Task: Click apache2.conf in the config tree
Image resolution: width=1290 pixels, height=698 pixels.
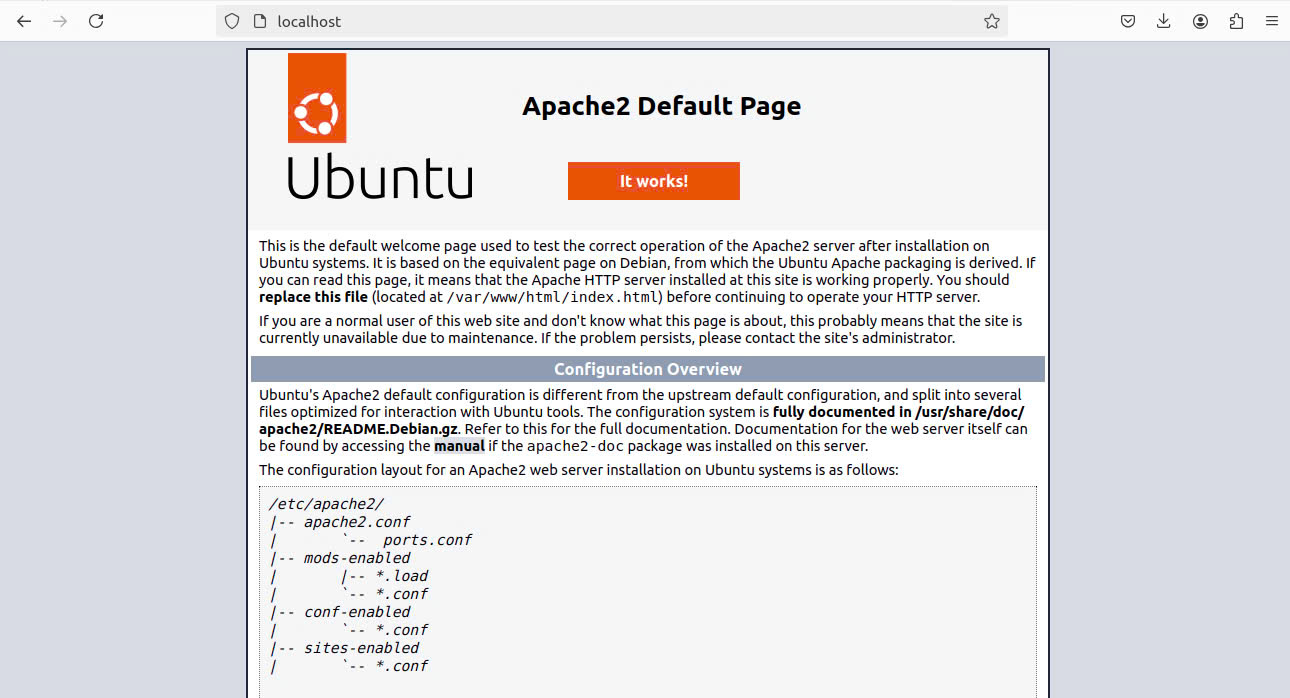Action: click(x=357, y=522)
